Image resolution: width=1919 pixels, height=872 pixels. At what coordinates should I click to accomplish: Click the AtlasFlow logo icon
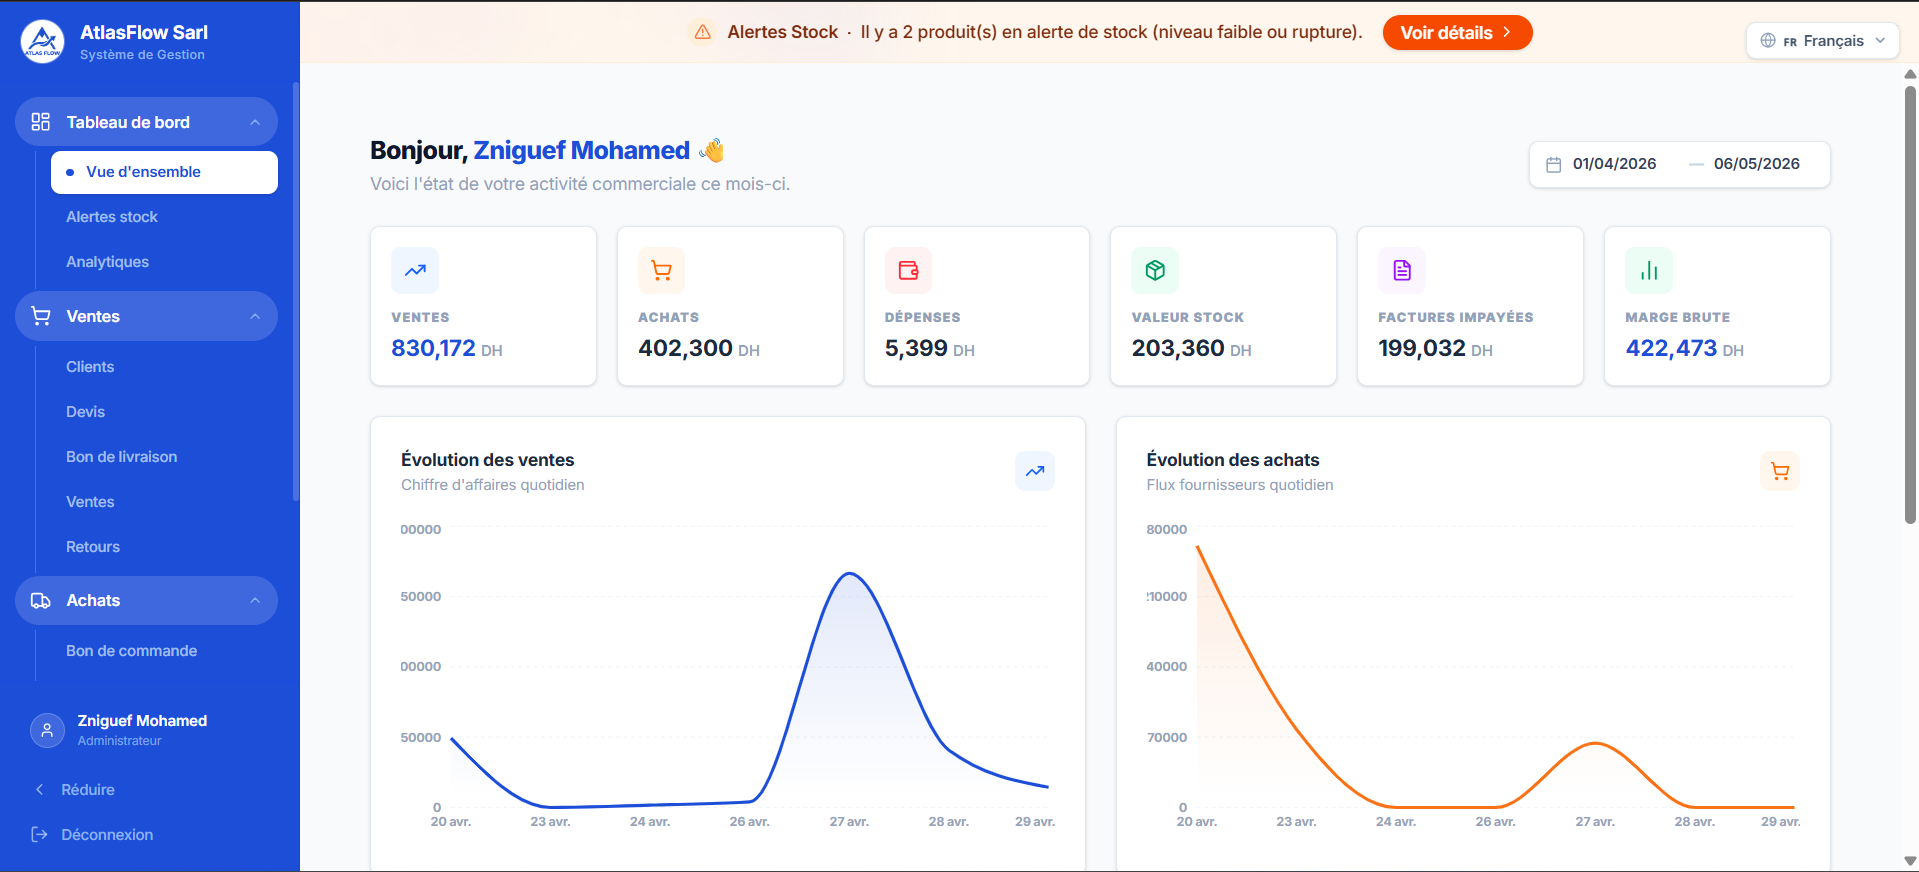click(x=43, y=42)
